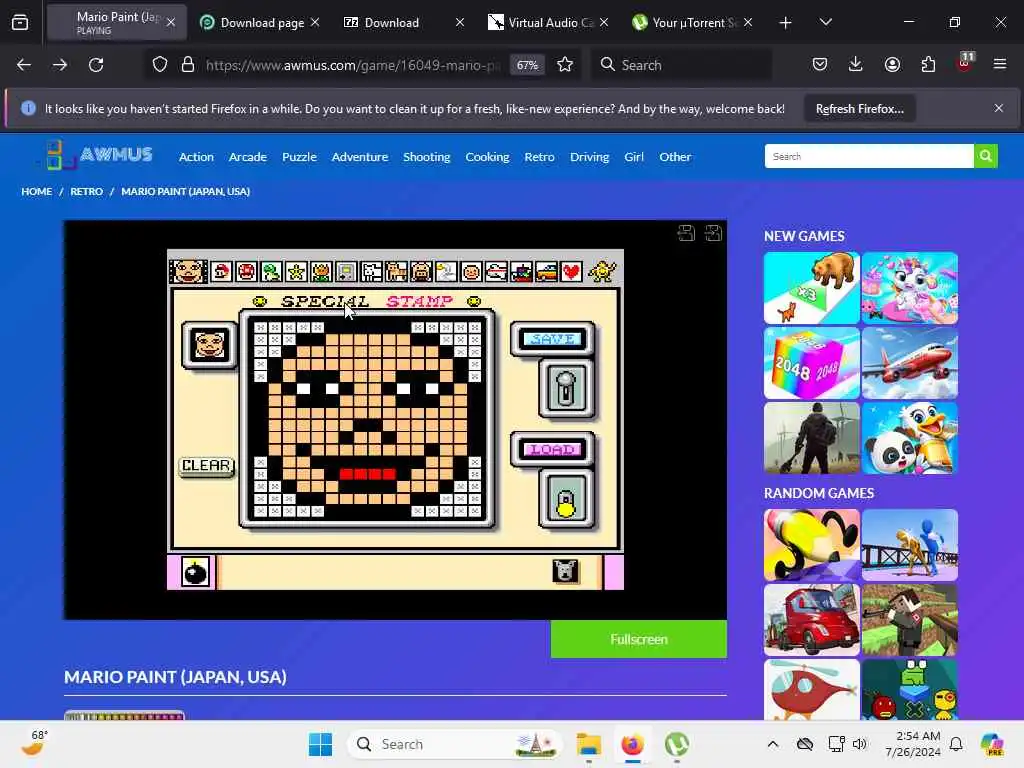
Task: Flip the save switch lever
Action: tap(566, 388)
